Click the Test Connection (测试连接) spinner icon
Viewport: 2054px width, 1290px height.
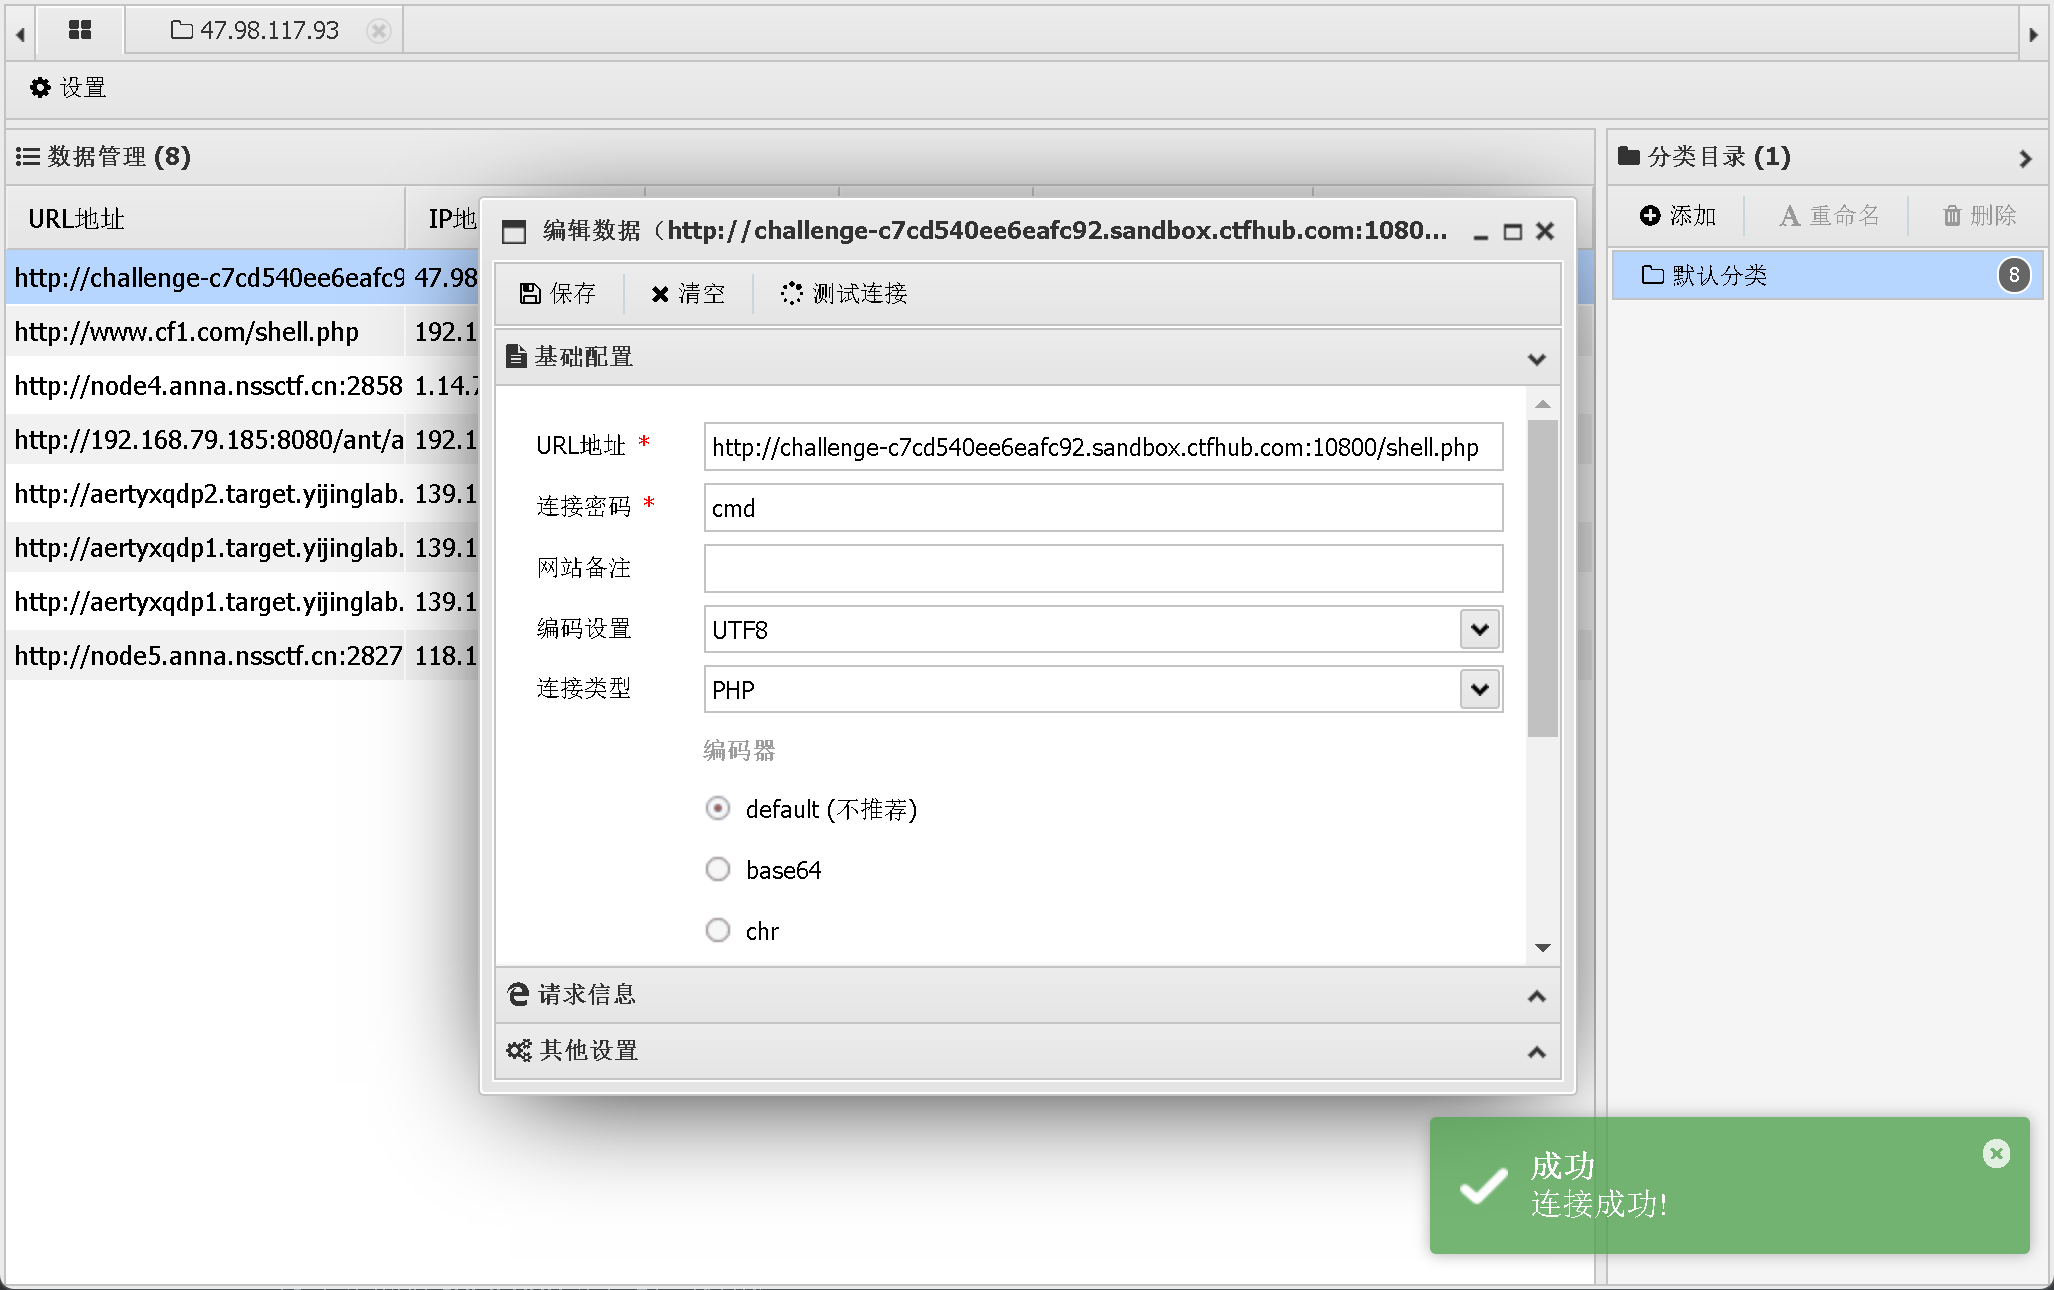(x=791, y=293)
